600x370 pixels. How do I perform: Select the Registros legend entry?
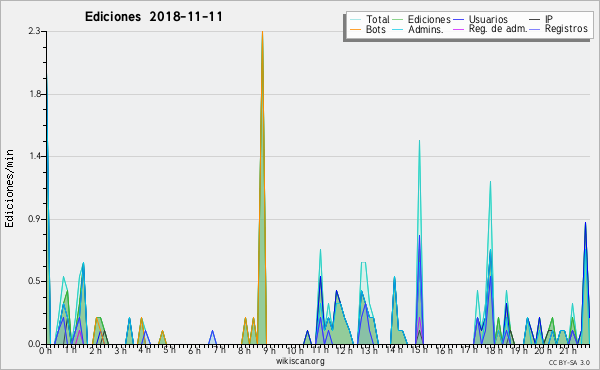pos(559,29)
